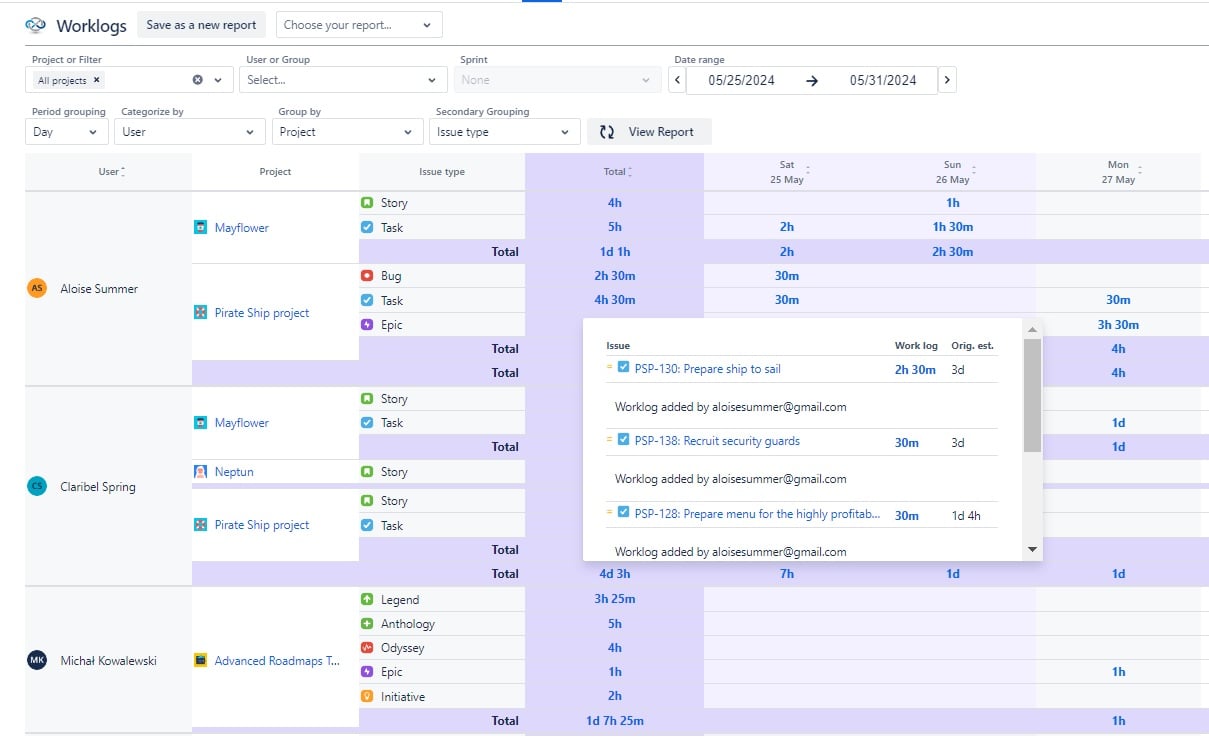This screenshot has width=1209, height=739.
Task: Click the Advanced Roadmaps project icon
Action: pyautogui.click(x=201, y=660)
